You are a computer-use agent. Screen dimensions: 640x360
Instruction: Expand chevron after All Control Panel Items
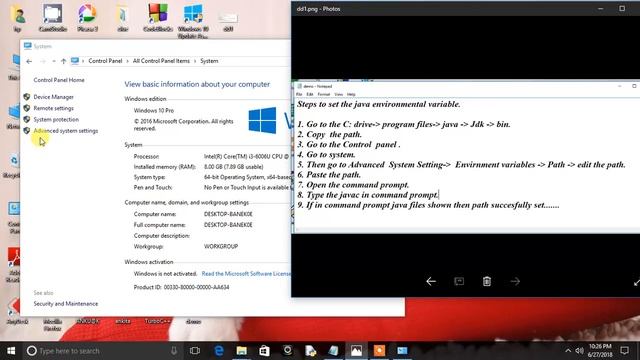tap(195, 61)
